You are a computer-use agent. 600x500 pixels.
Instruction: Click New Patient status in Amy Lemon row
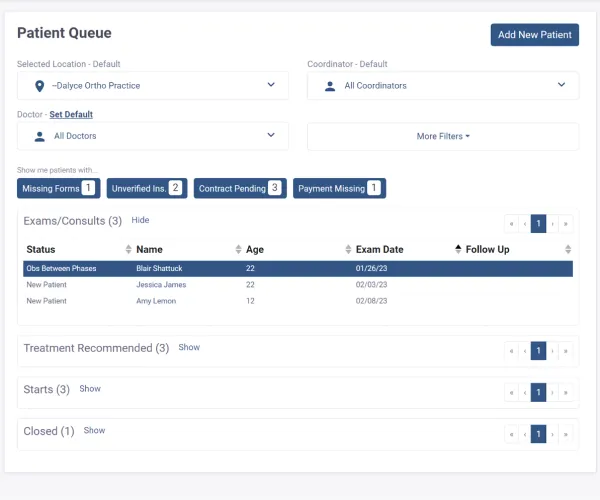pos(46,301)
